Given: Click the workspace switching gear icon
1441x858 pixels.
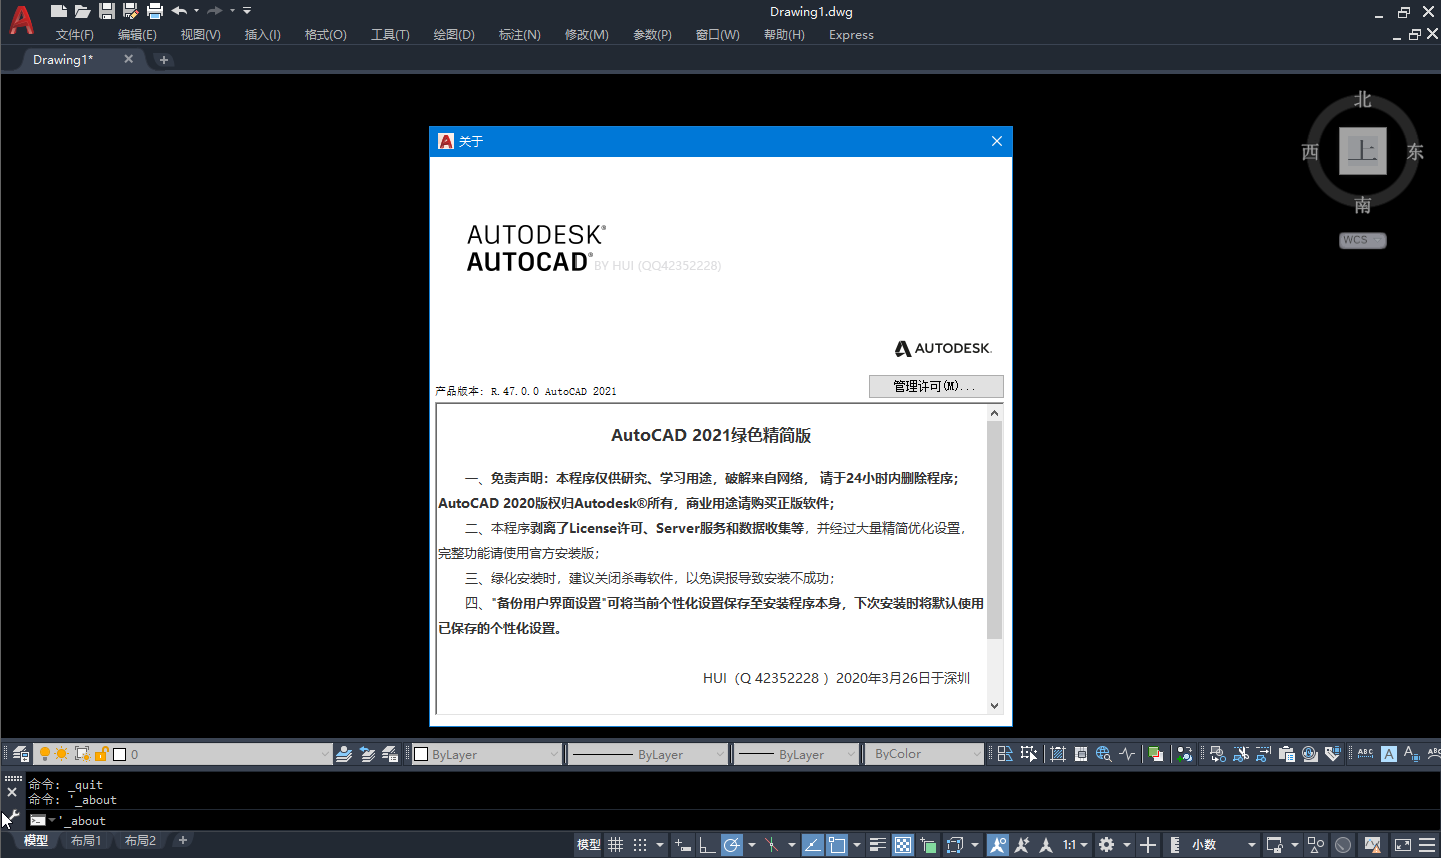Looking at the screenshot, I should (1106, 845).
